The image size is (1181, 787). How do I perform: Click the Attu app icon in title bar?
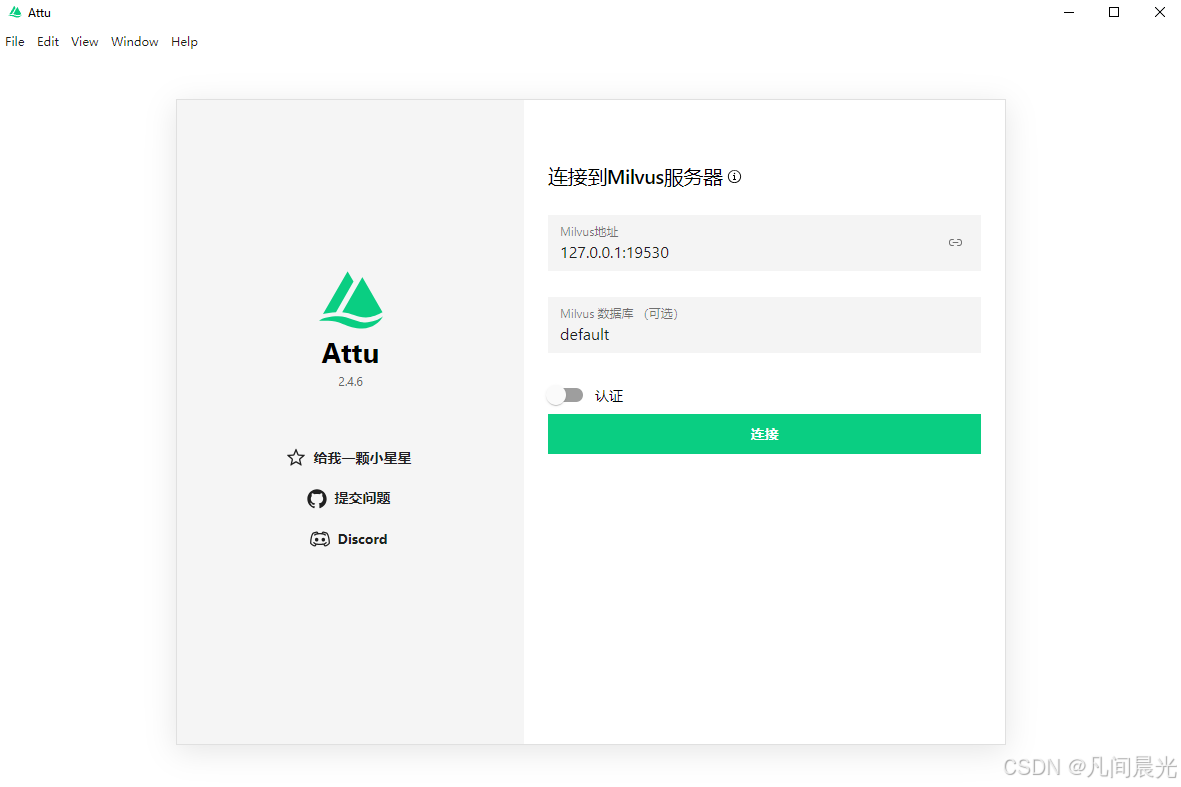pyautogui.click(x=15, y=12)
